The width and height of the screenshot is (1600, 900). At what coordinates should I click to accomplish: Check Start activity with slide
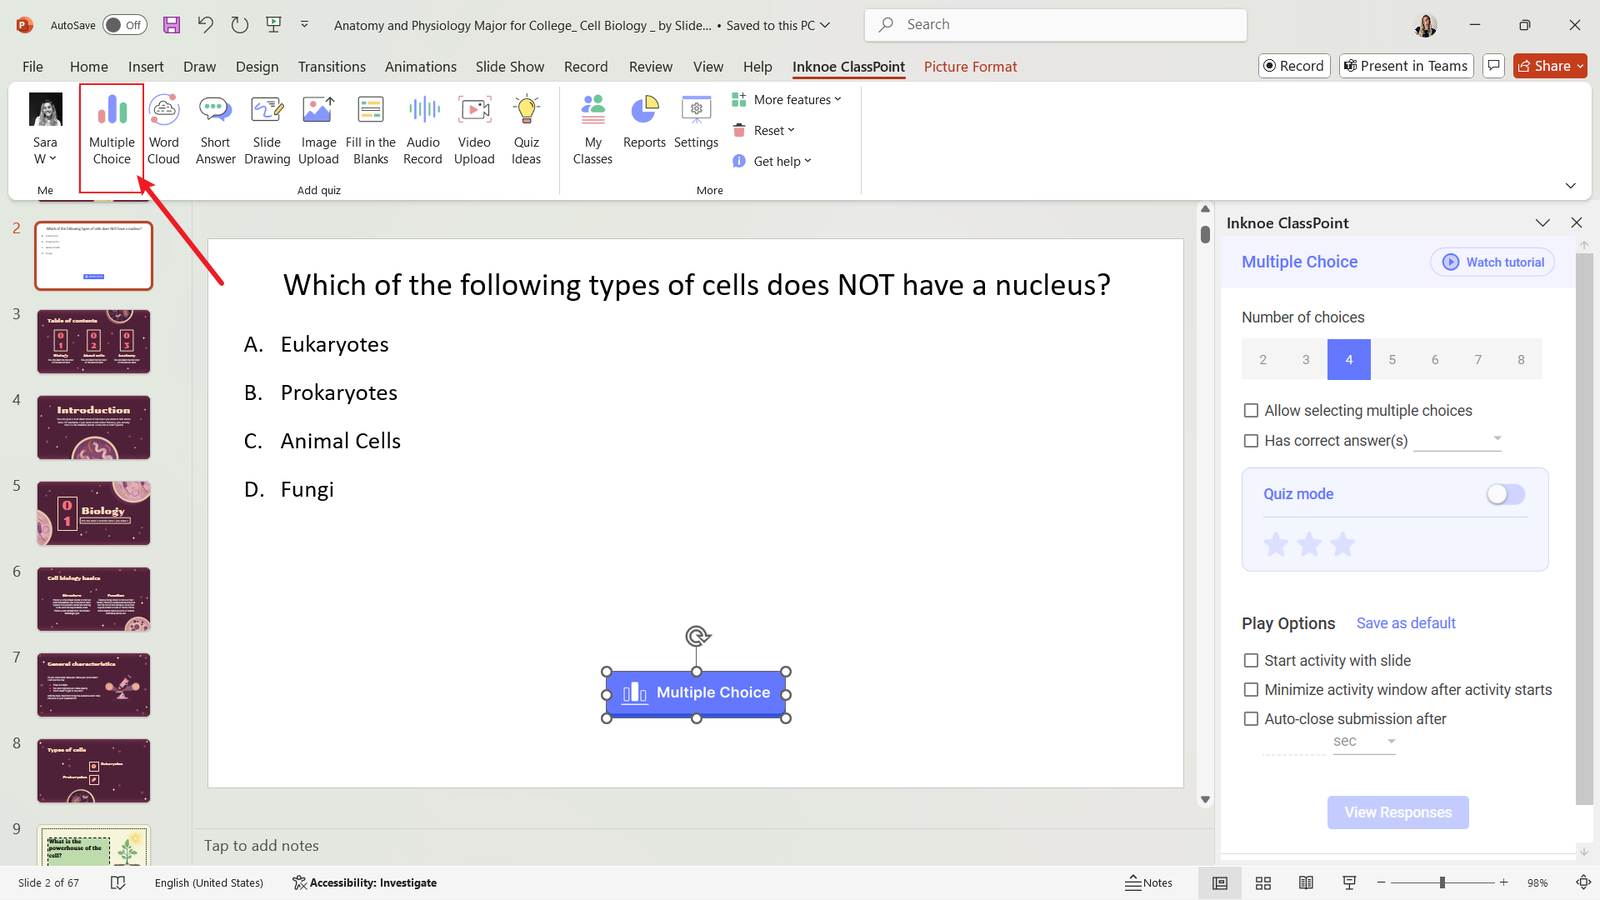[1251, 661]
